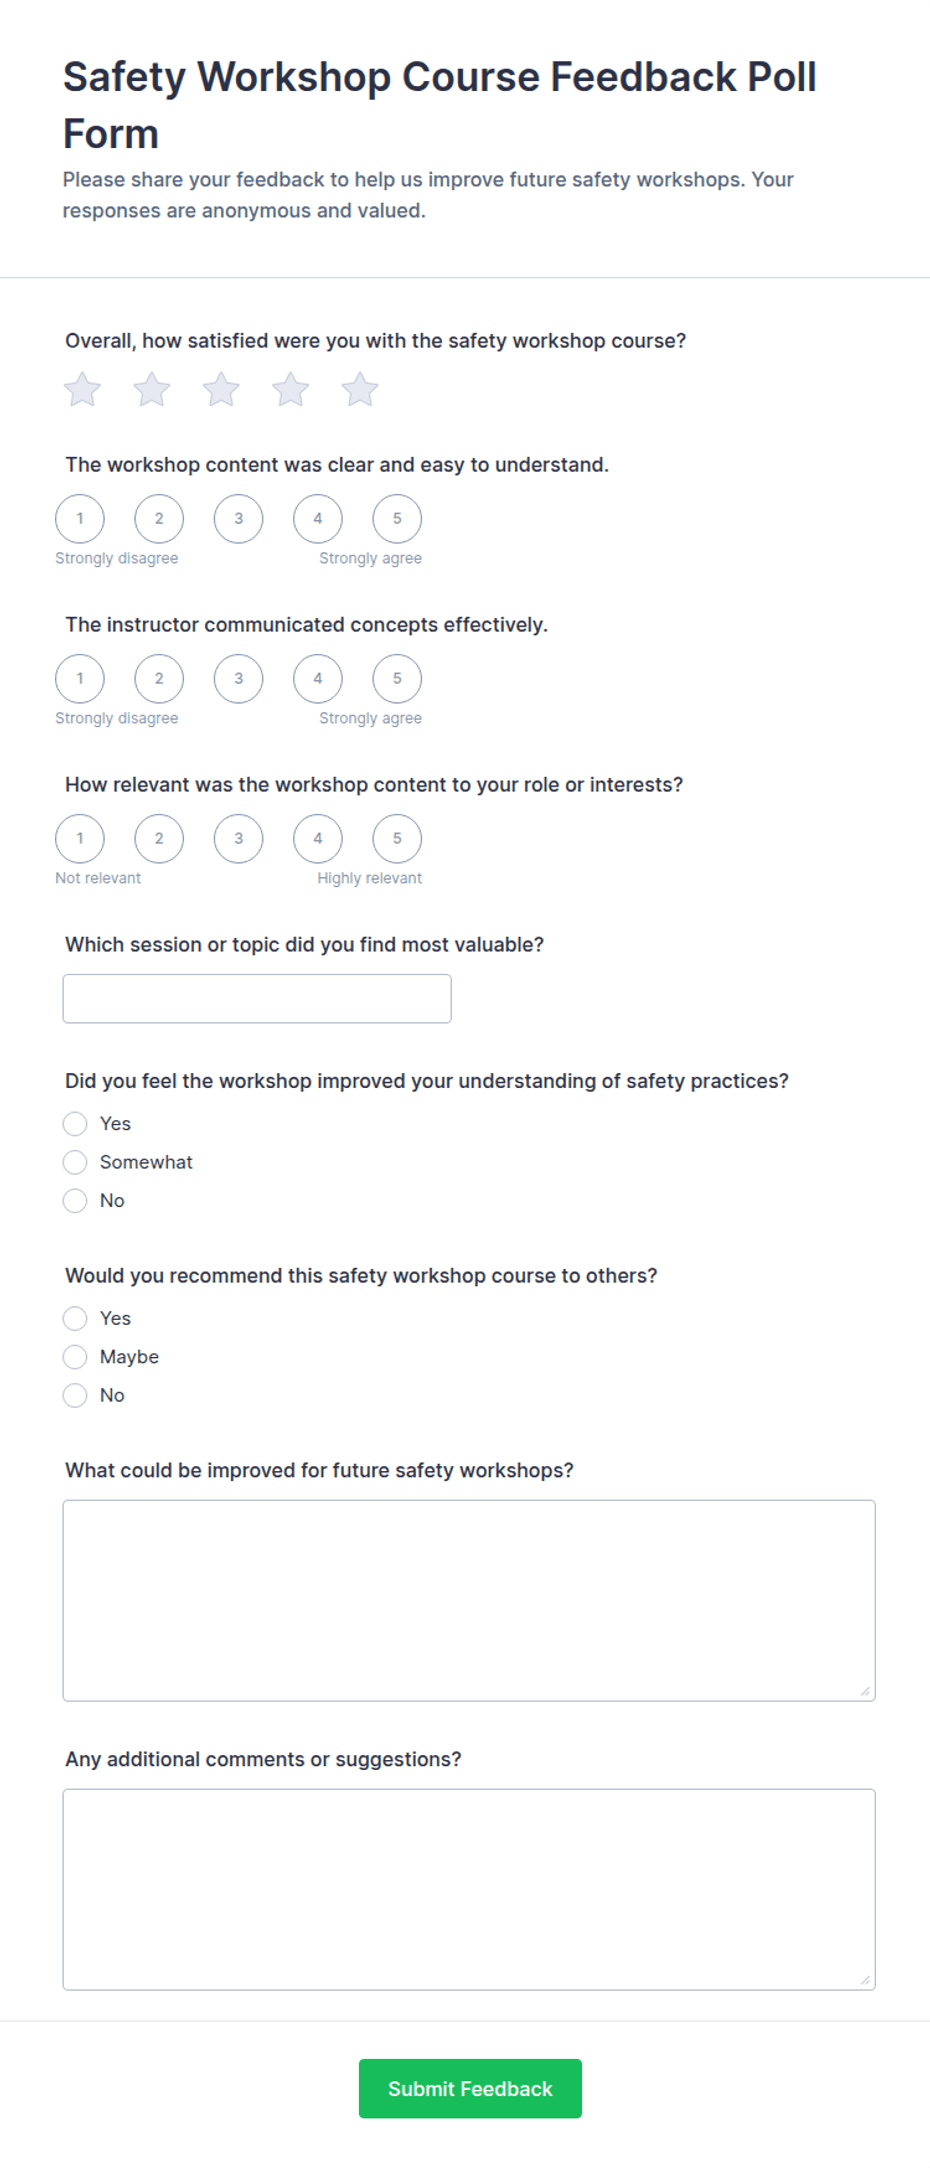Screen dimensions: 930x2168
Task: Select the fifth star for satisfaction
Action: [x=360, y=390]
